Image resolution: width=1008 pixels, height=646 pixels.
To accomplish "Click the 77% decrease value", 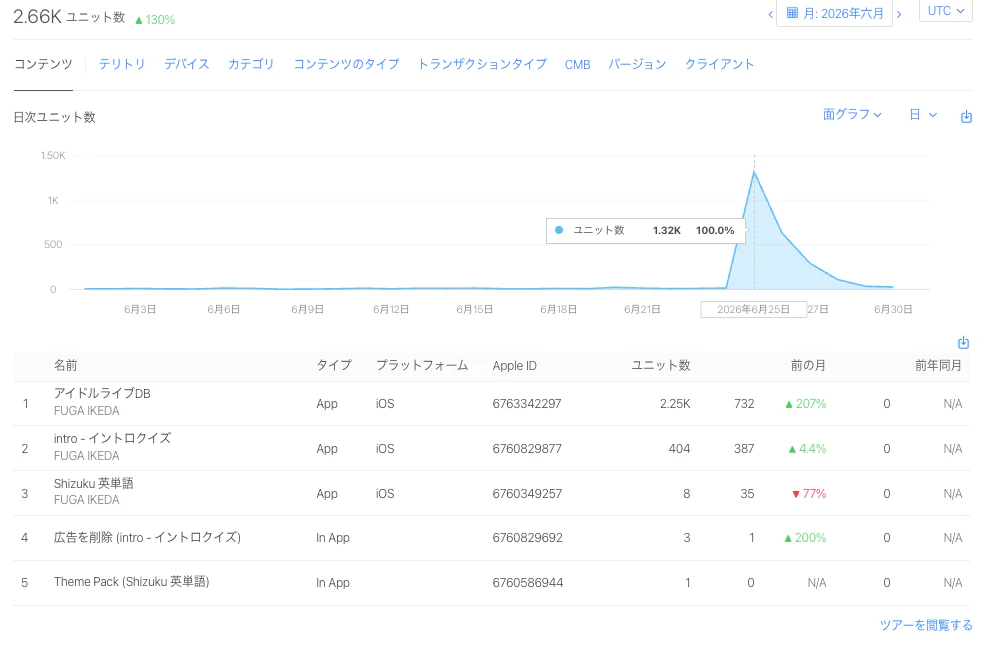I will tap(809, 494).
